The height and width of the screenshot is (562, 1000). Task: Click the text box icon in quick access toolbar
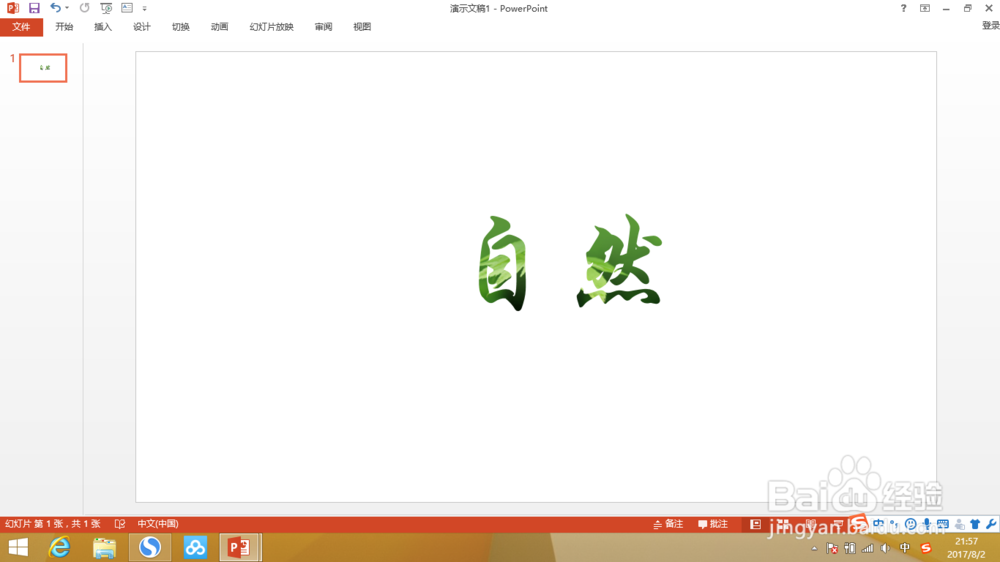click(127, 8)
